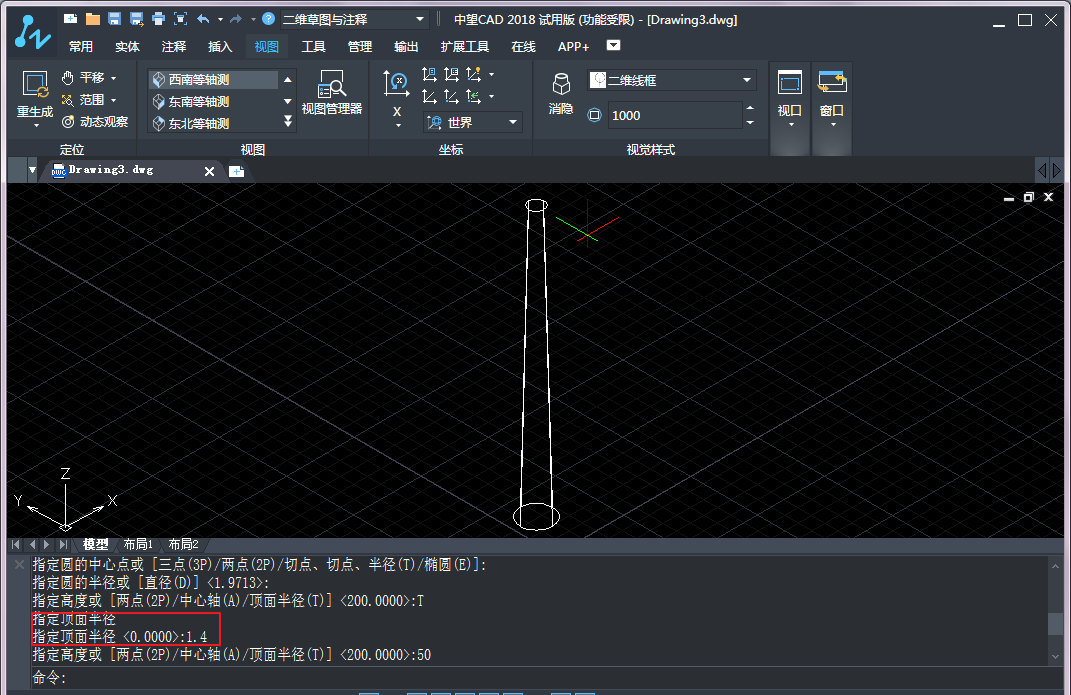The image size is (1071, 695).
Task: Select the 动态观察 orbit tool
Action: click(x=95, y=122)
